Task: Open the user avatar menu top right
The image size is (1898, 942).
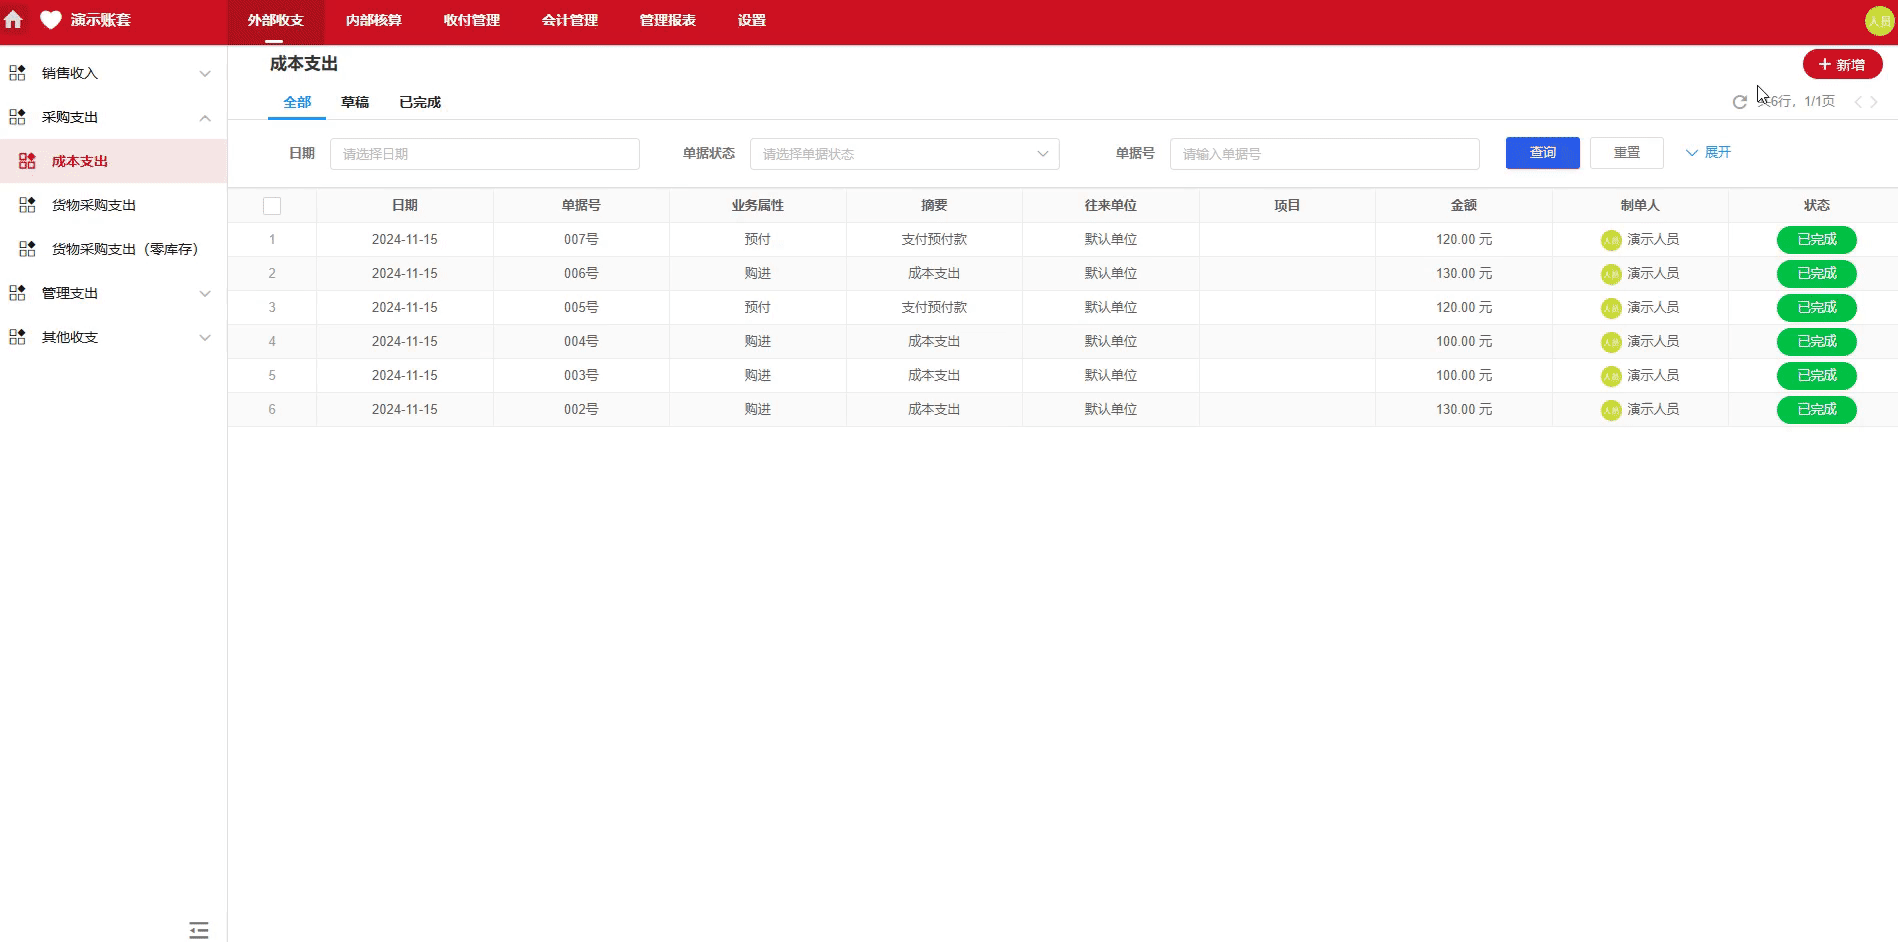Action: [x=1879, y=20]
